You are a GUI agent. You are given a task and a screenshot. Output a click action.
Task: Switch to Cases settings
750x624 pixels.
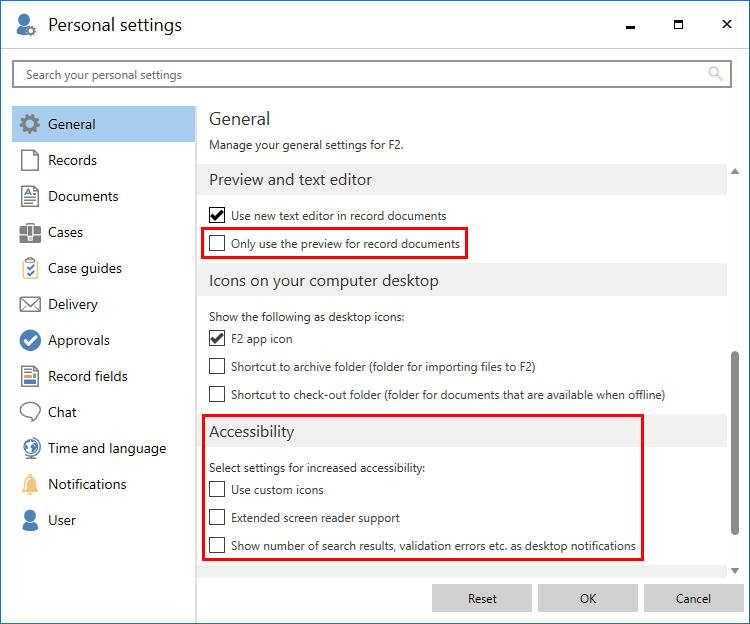[x=104, y=232]
